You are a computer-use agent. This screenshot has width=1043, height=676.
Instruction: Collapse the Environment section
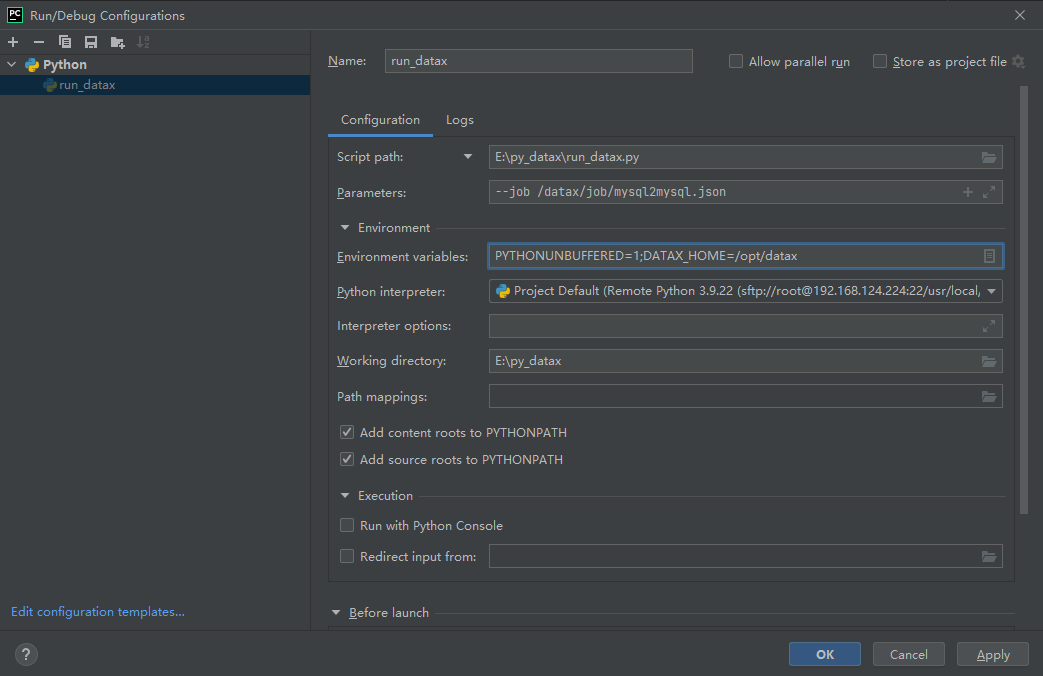(x=346, y=228)
